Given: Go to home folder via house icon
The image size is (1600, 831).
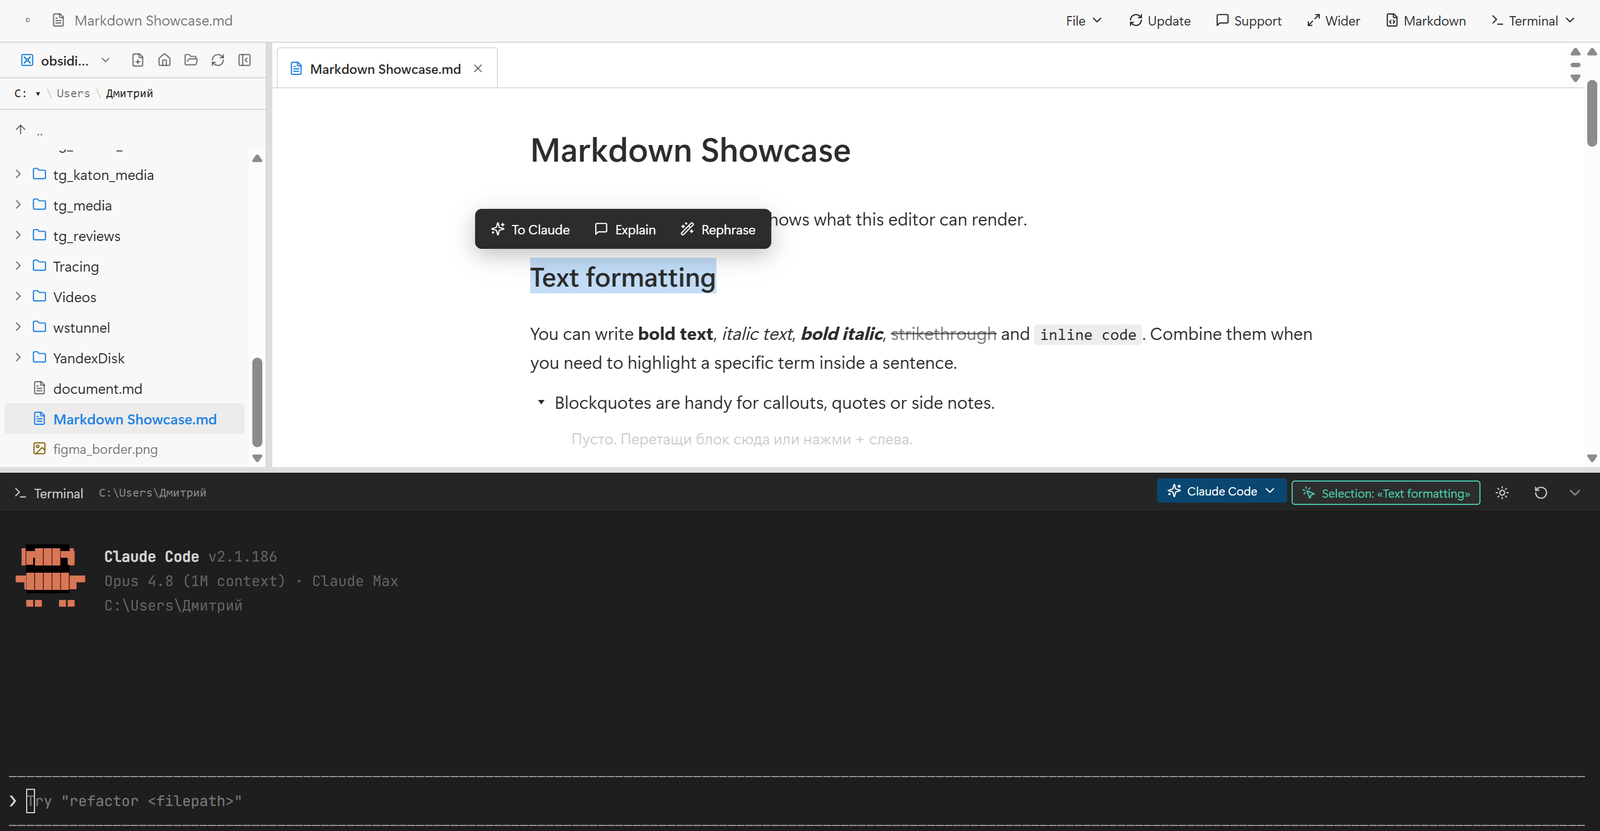Looking at the screenshot, I should click(164, 60).
